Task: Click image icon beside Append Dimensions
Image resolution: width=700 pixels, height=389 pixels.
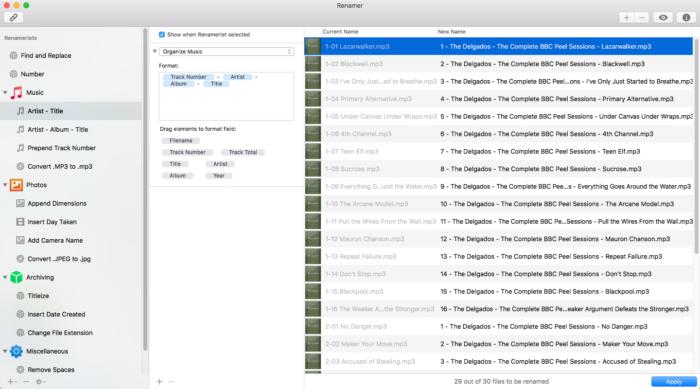Action: click(21, 203)
